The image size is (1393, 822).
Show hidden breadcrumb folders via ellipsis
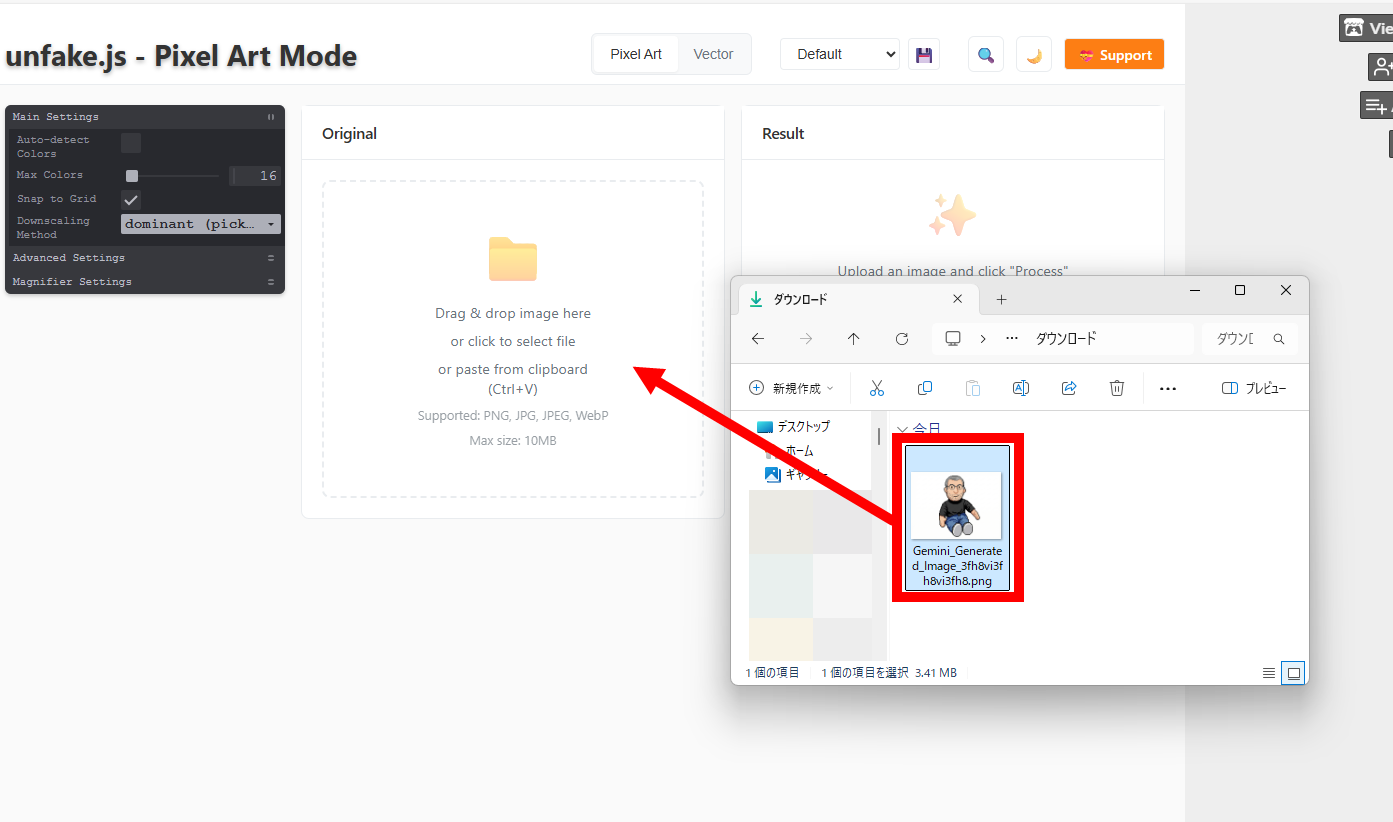(1012, 339)
